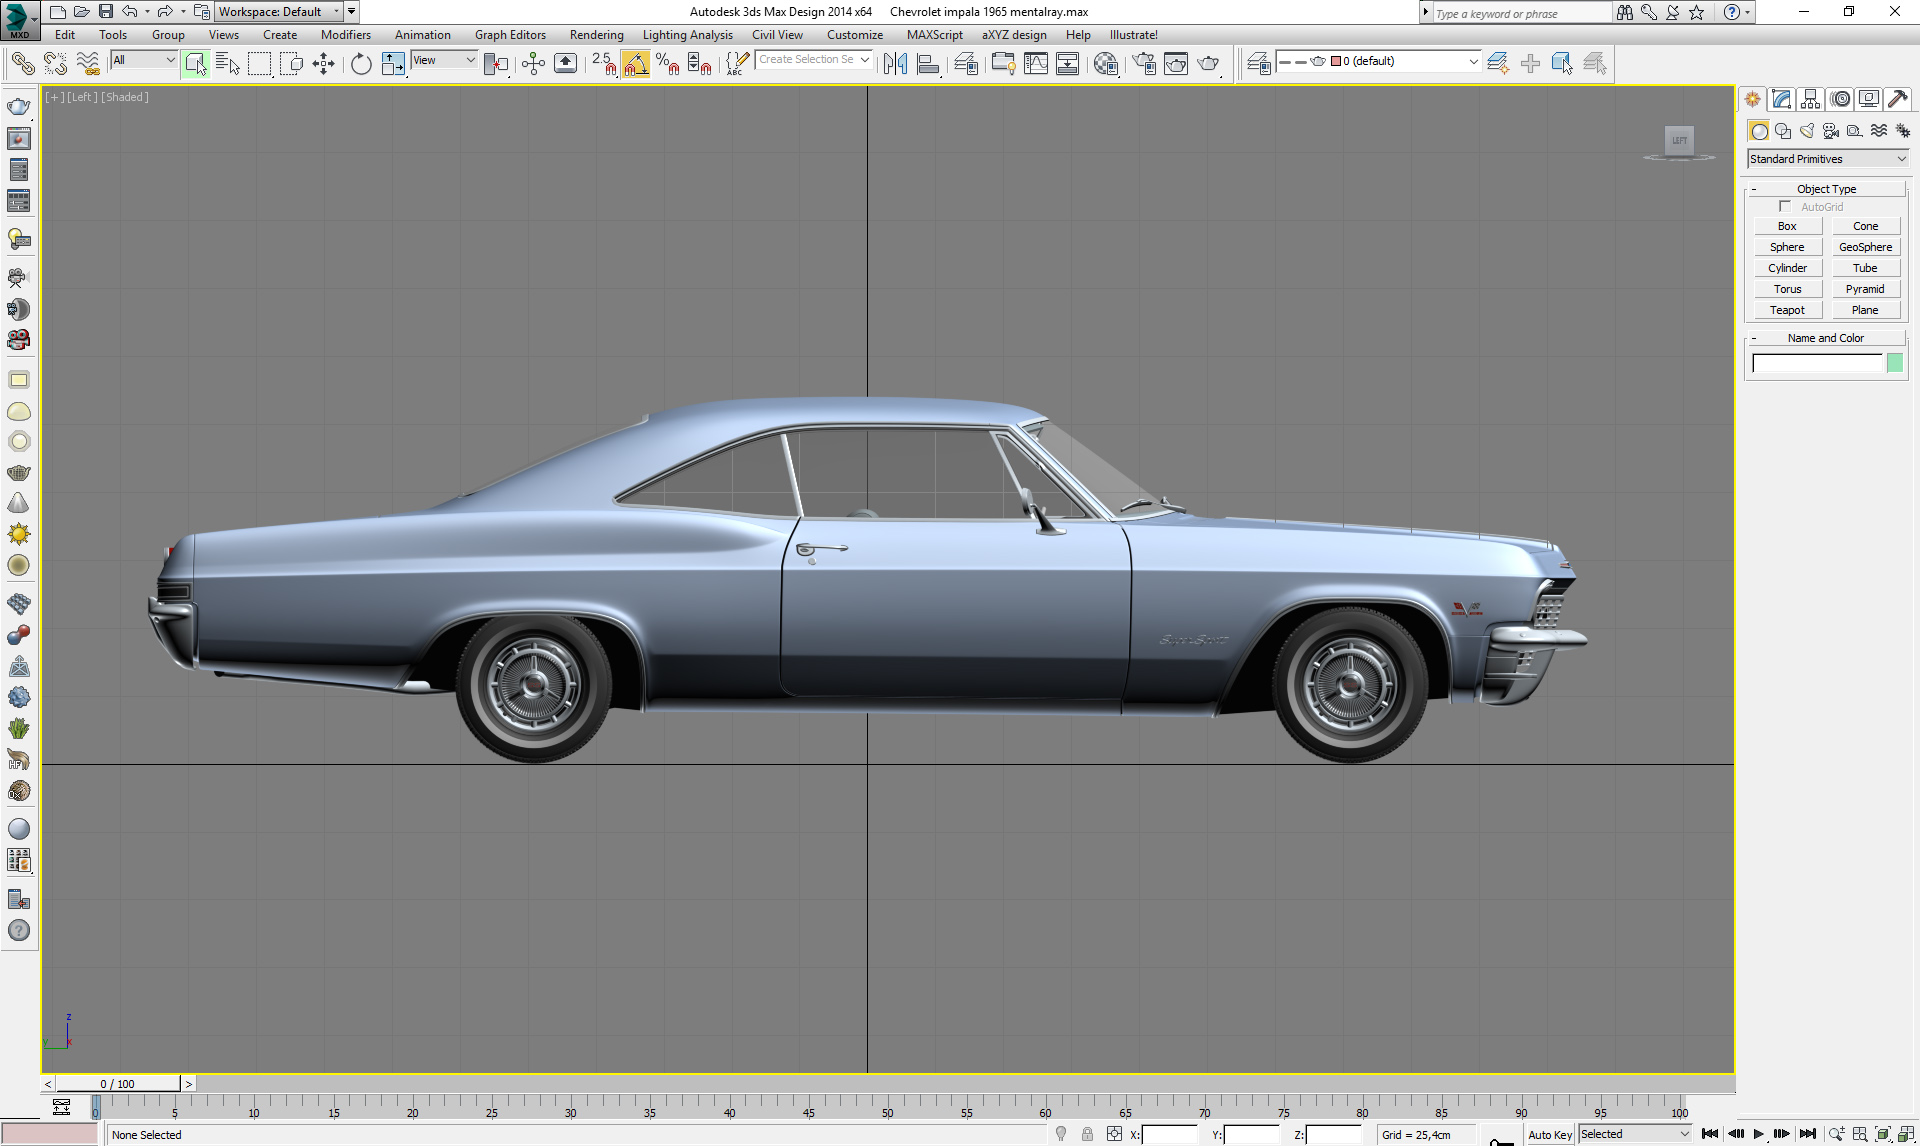Image resolution: width=1920 pixels, height=1146 pixels.
Task: Click the Sphere primitive button
Action: pyautogui.click(x=1787, y=247)
